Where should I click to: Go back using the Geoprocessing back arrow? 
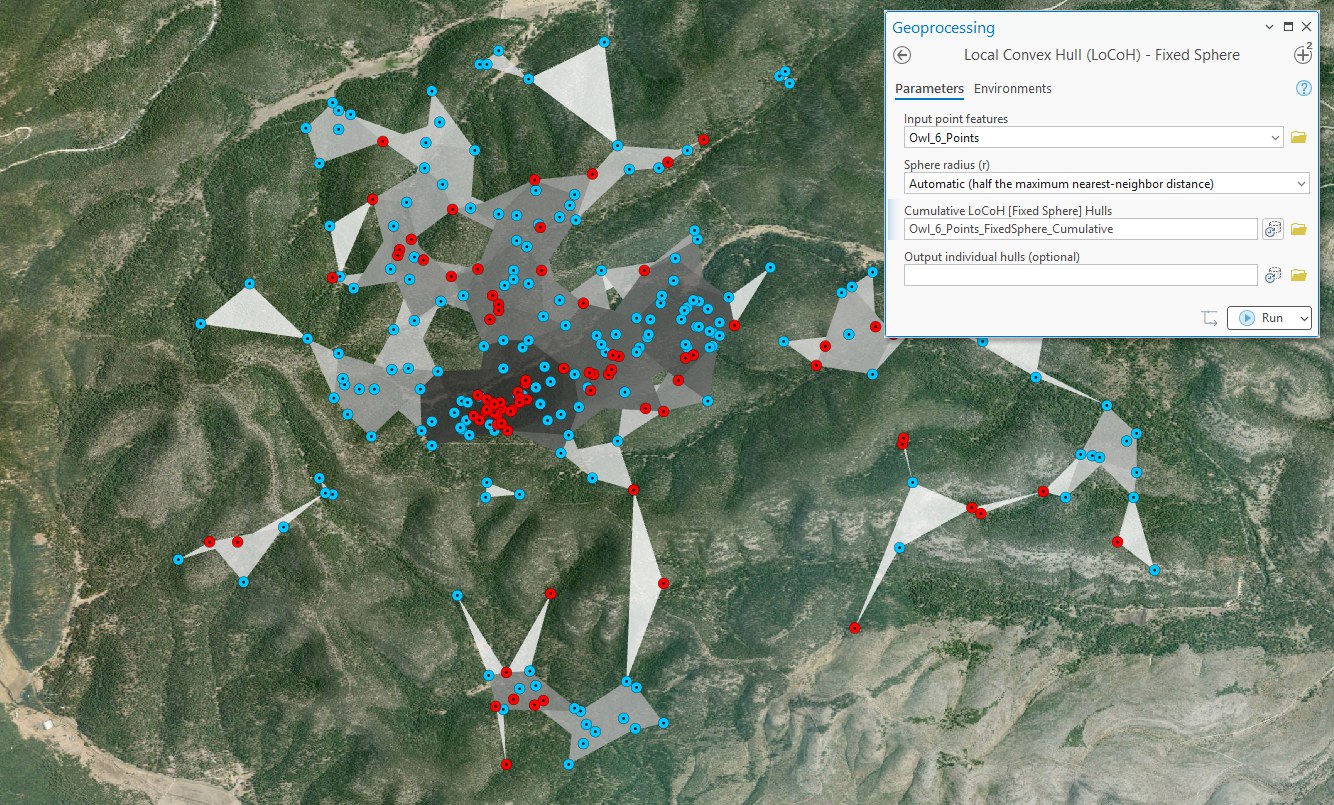point(902,55)
